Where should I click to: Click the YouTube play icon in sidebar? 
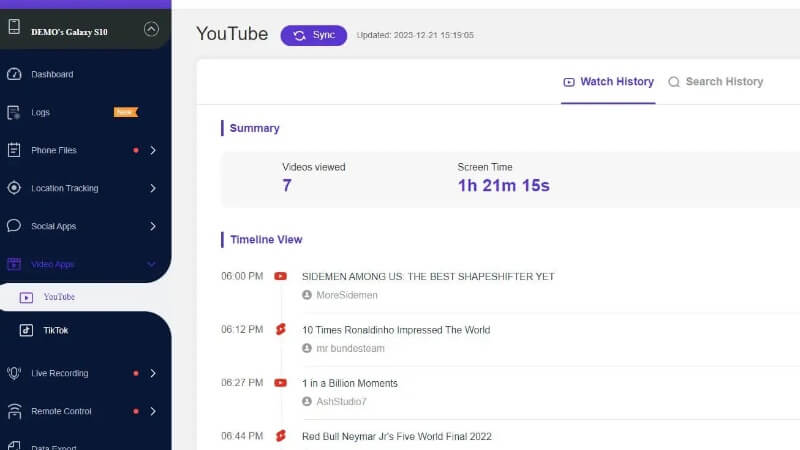[26, 297]
